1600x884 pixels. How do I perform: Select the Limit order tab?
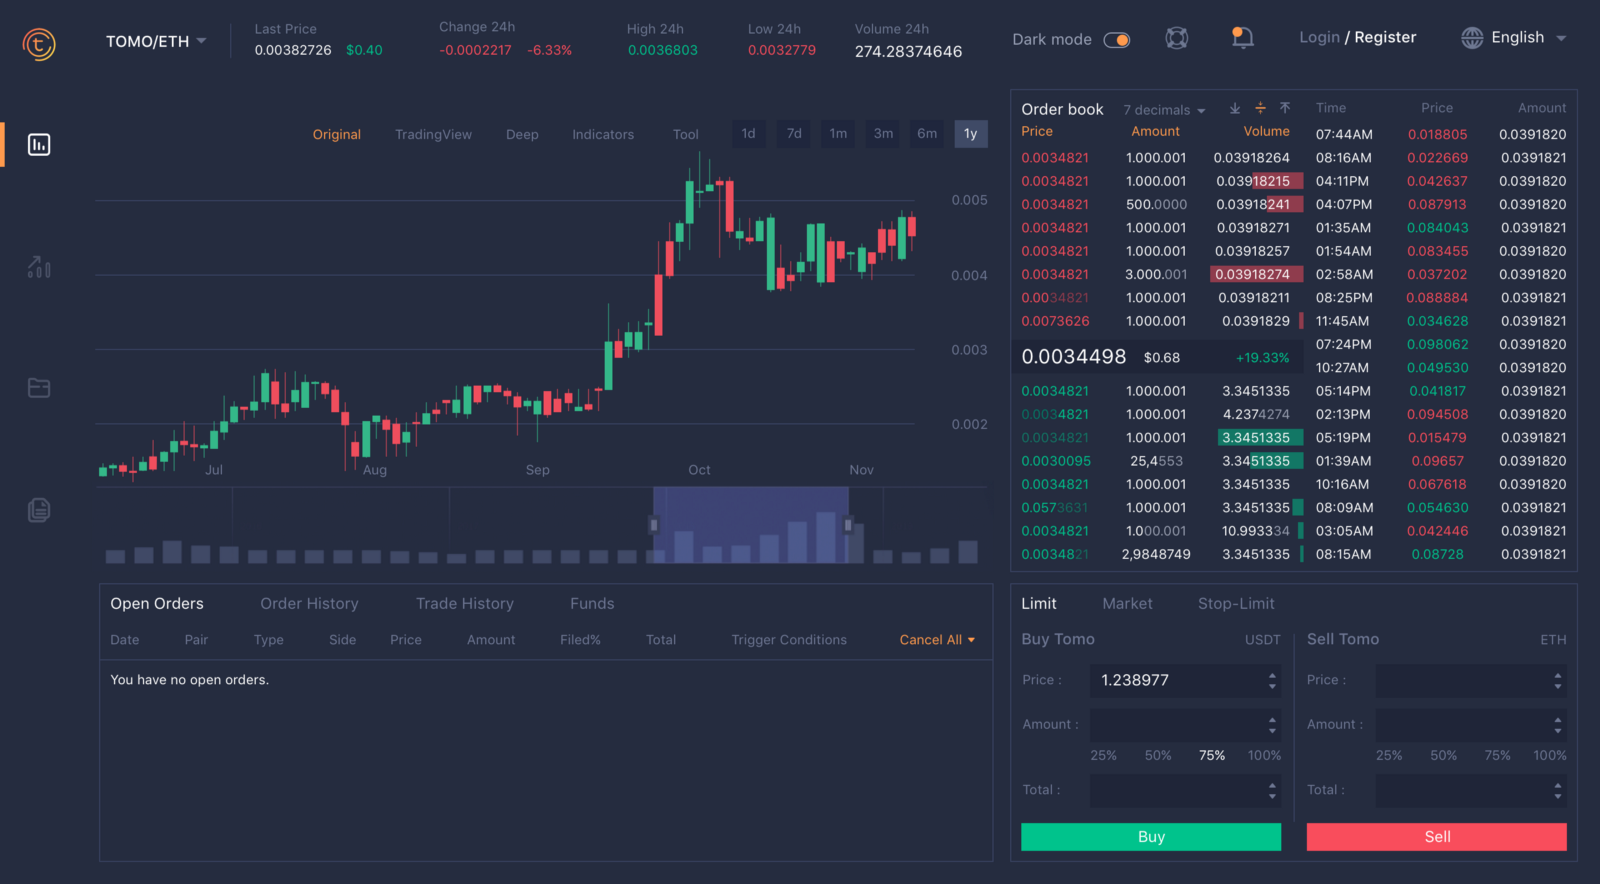[x=1039, y=604]
